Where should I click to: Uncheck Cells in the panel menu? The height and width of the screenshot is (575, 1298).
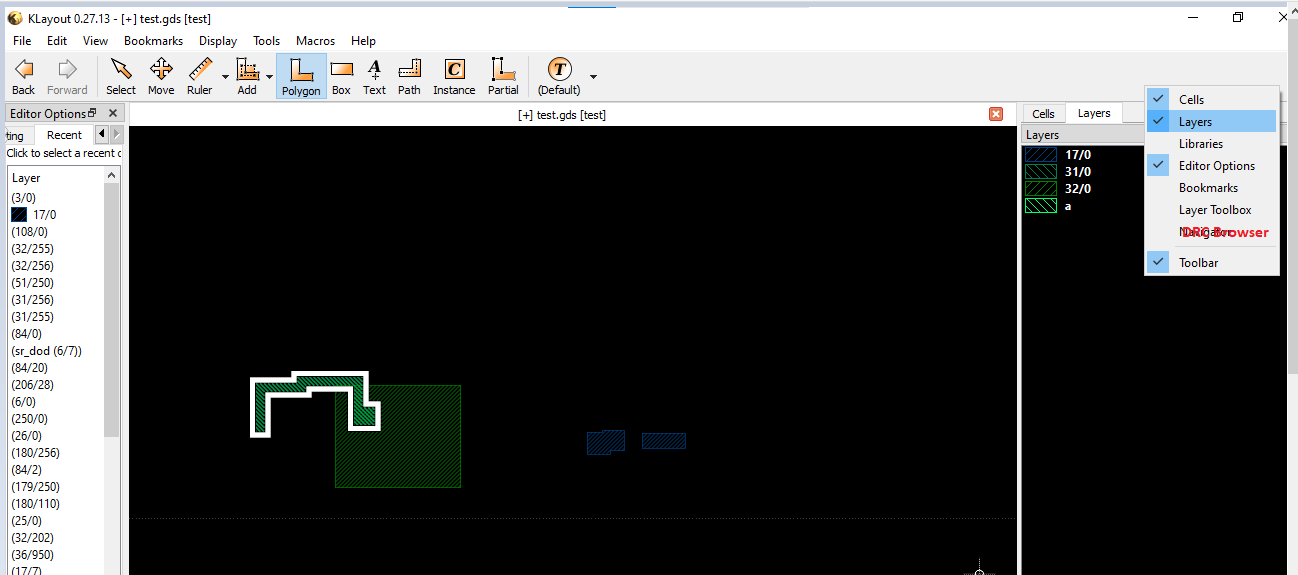click(x=1191, y=100)
